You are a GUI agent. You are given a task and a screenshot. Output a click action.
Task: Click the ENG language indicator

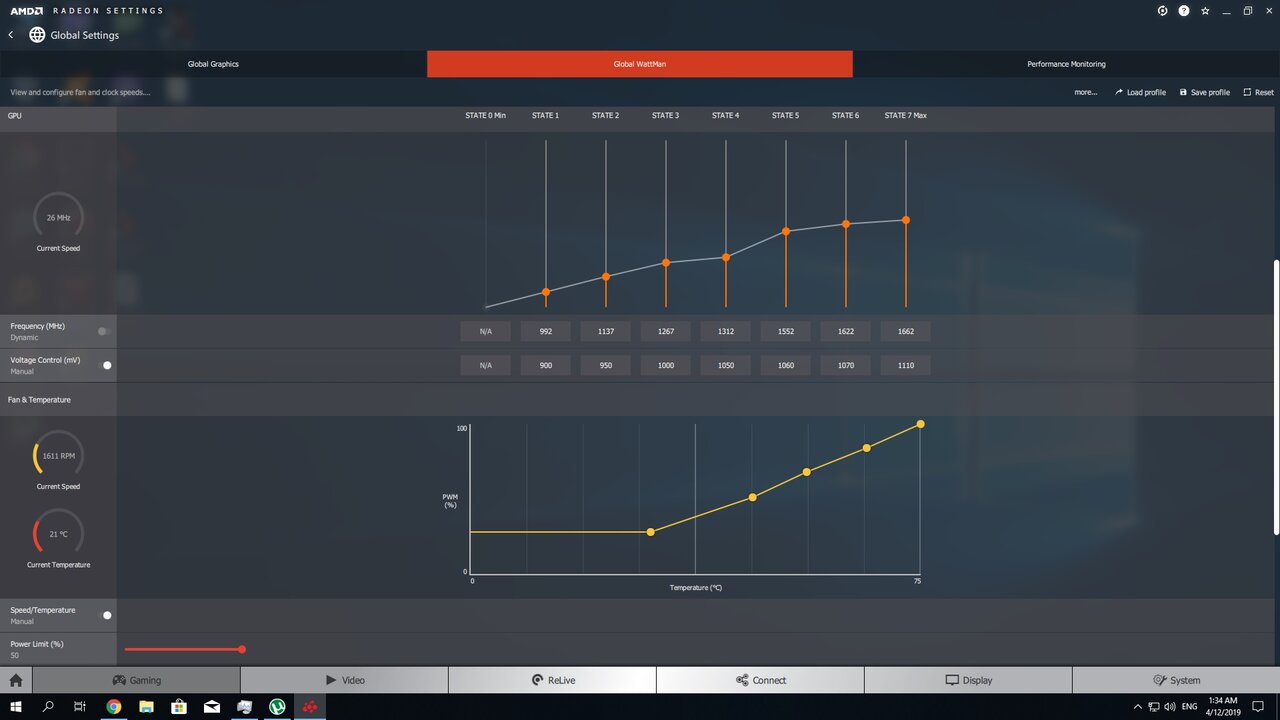1190,707
